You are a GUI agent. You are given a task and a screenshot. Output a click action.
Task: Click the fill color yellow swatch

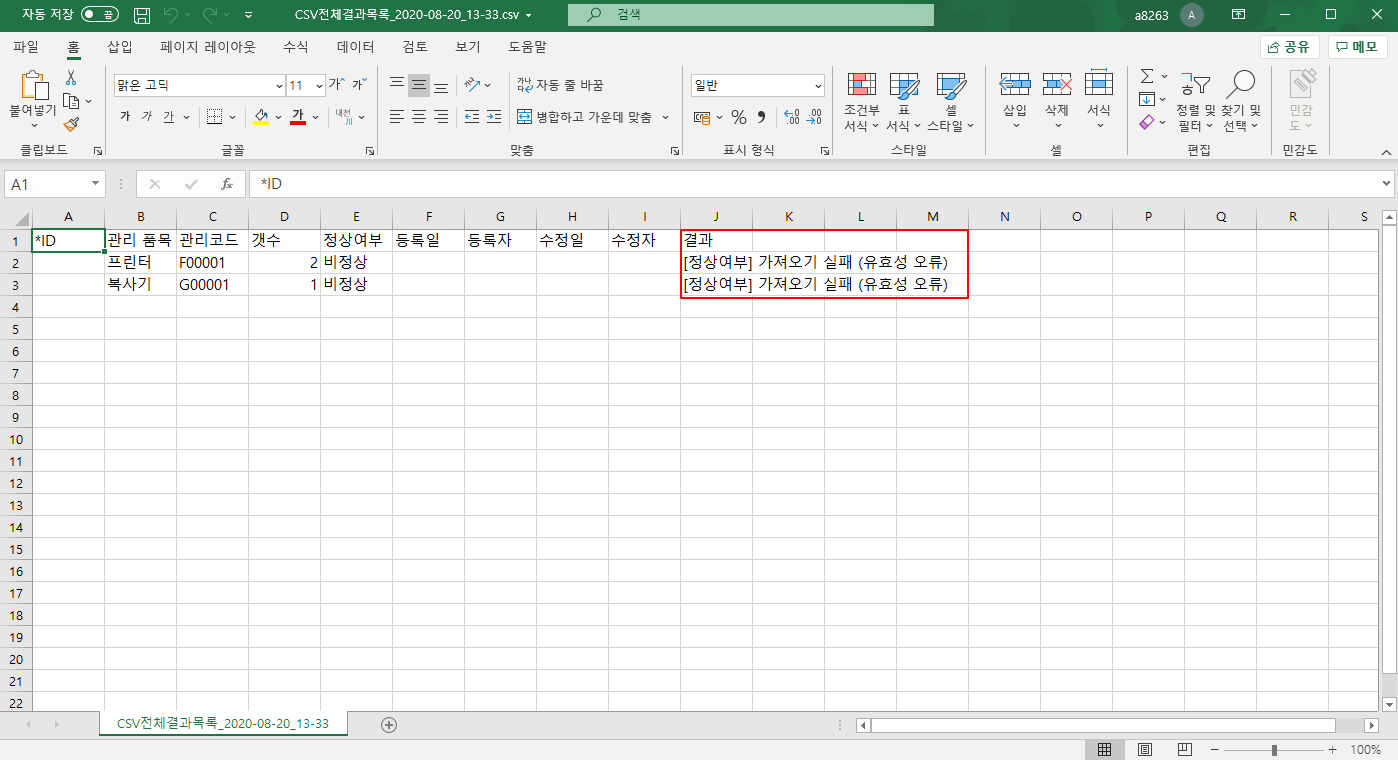tap(261, 117)
